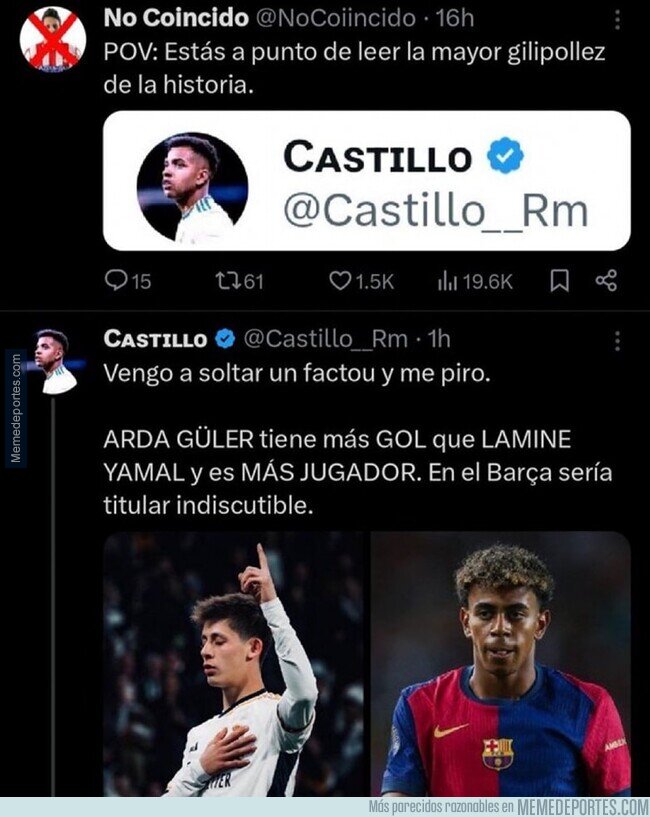Open the Arda Güler photo on left
The image size is (650, 817).
(x=233, y=663)
